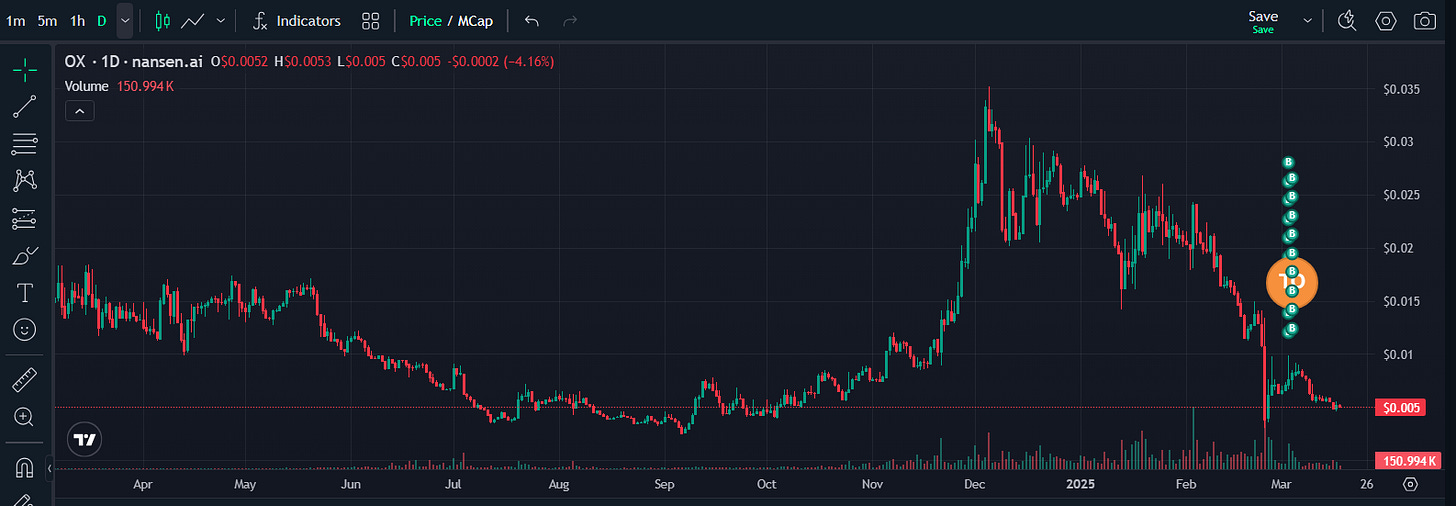
Task: Select the crosshair cursor tool
Action: (x=25, y=70)
